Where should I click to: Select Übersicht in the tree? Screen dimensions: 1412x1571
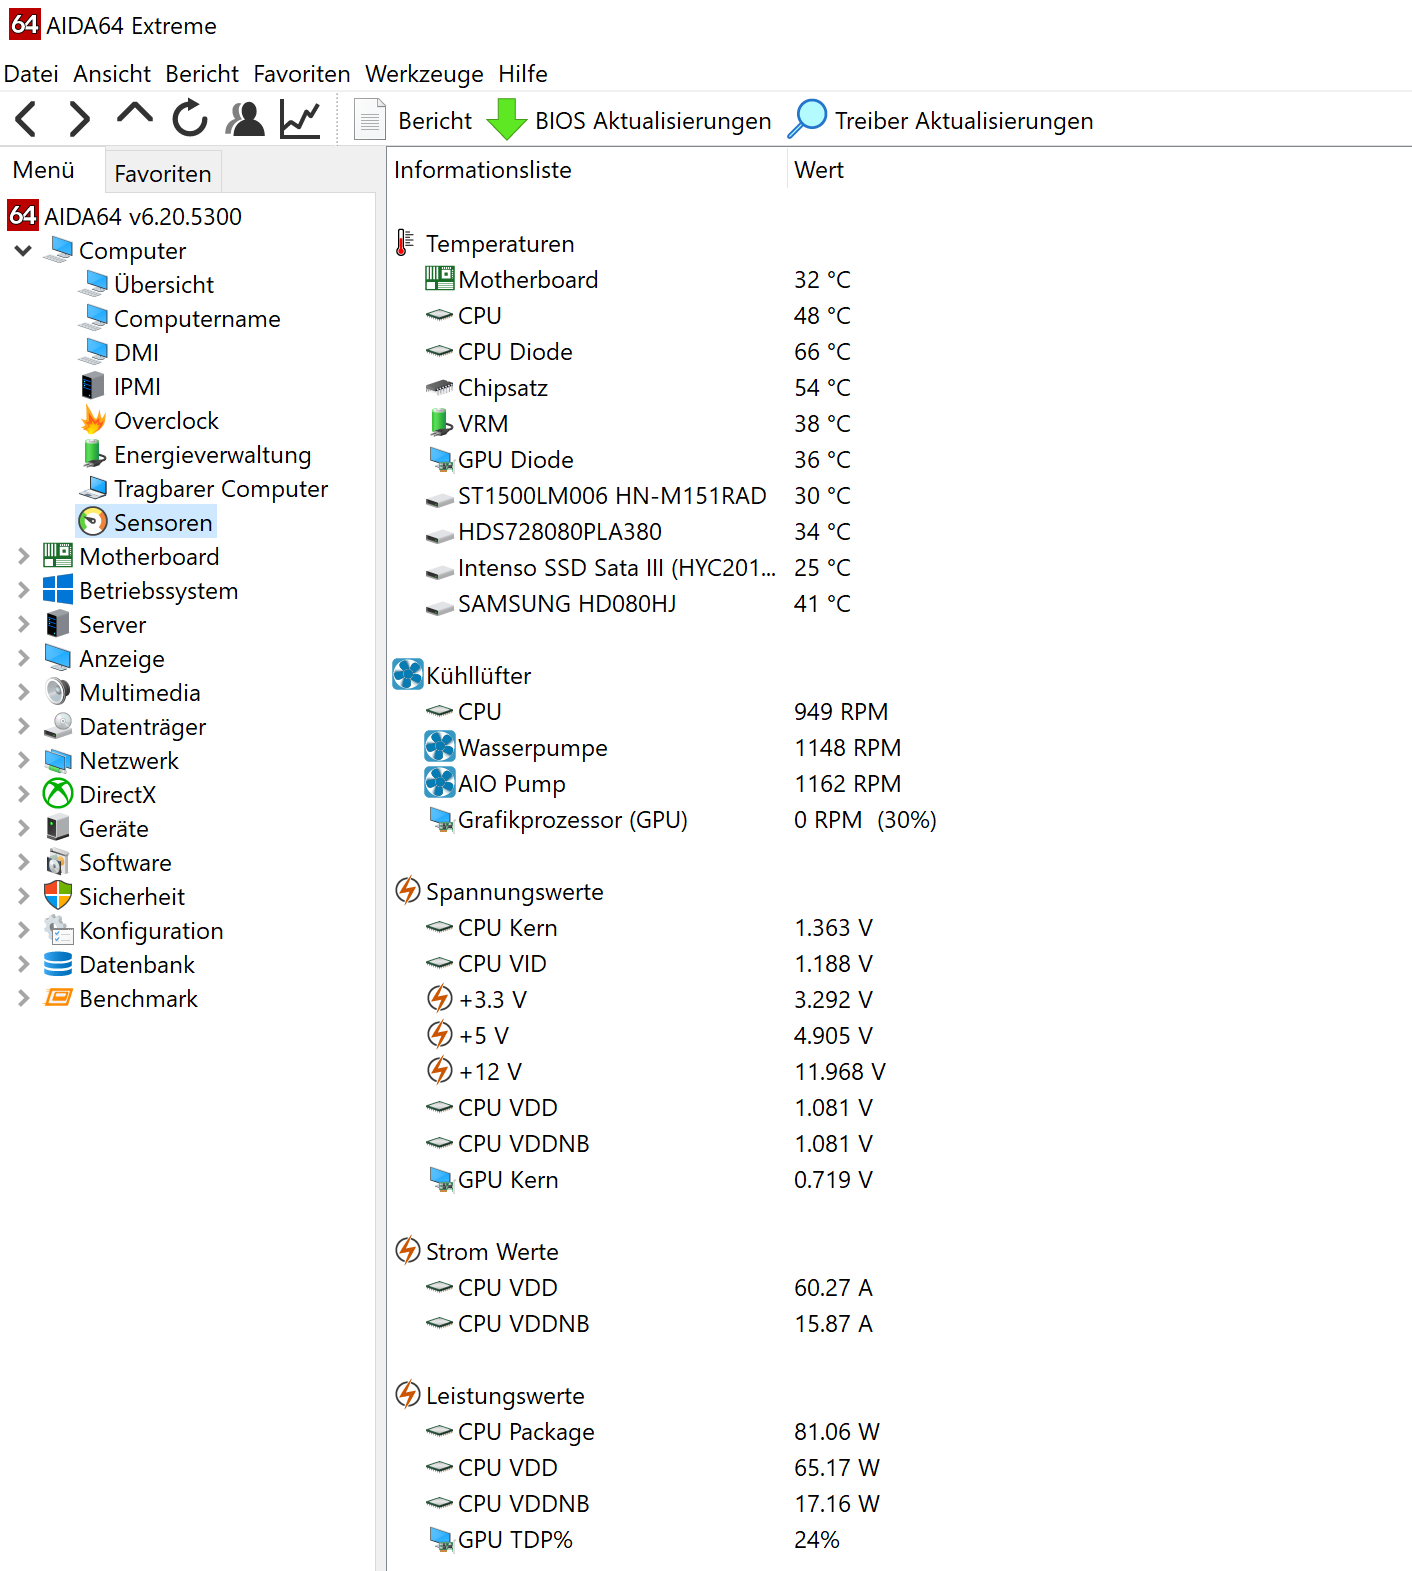click(x=164, y=285)
